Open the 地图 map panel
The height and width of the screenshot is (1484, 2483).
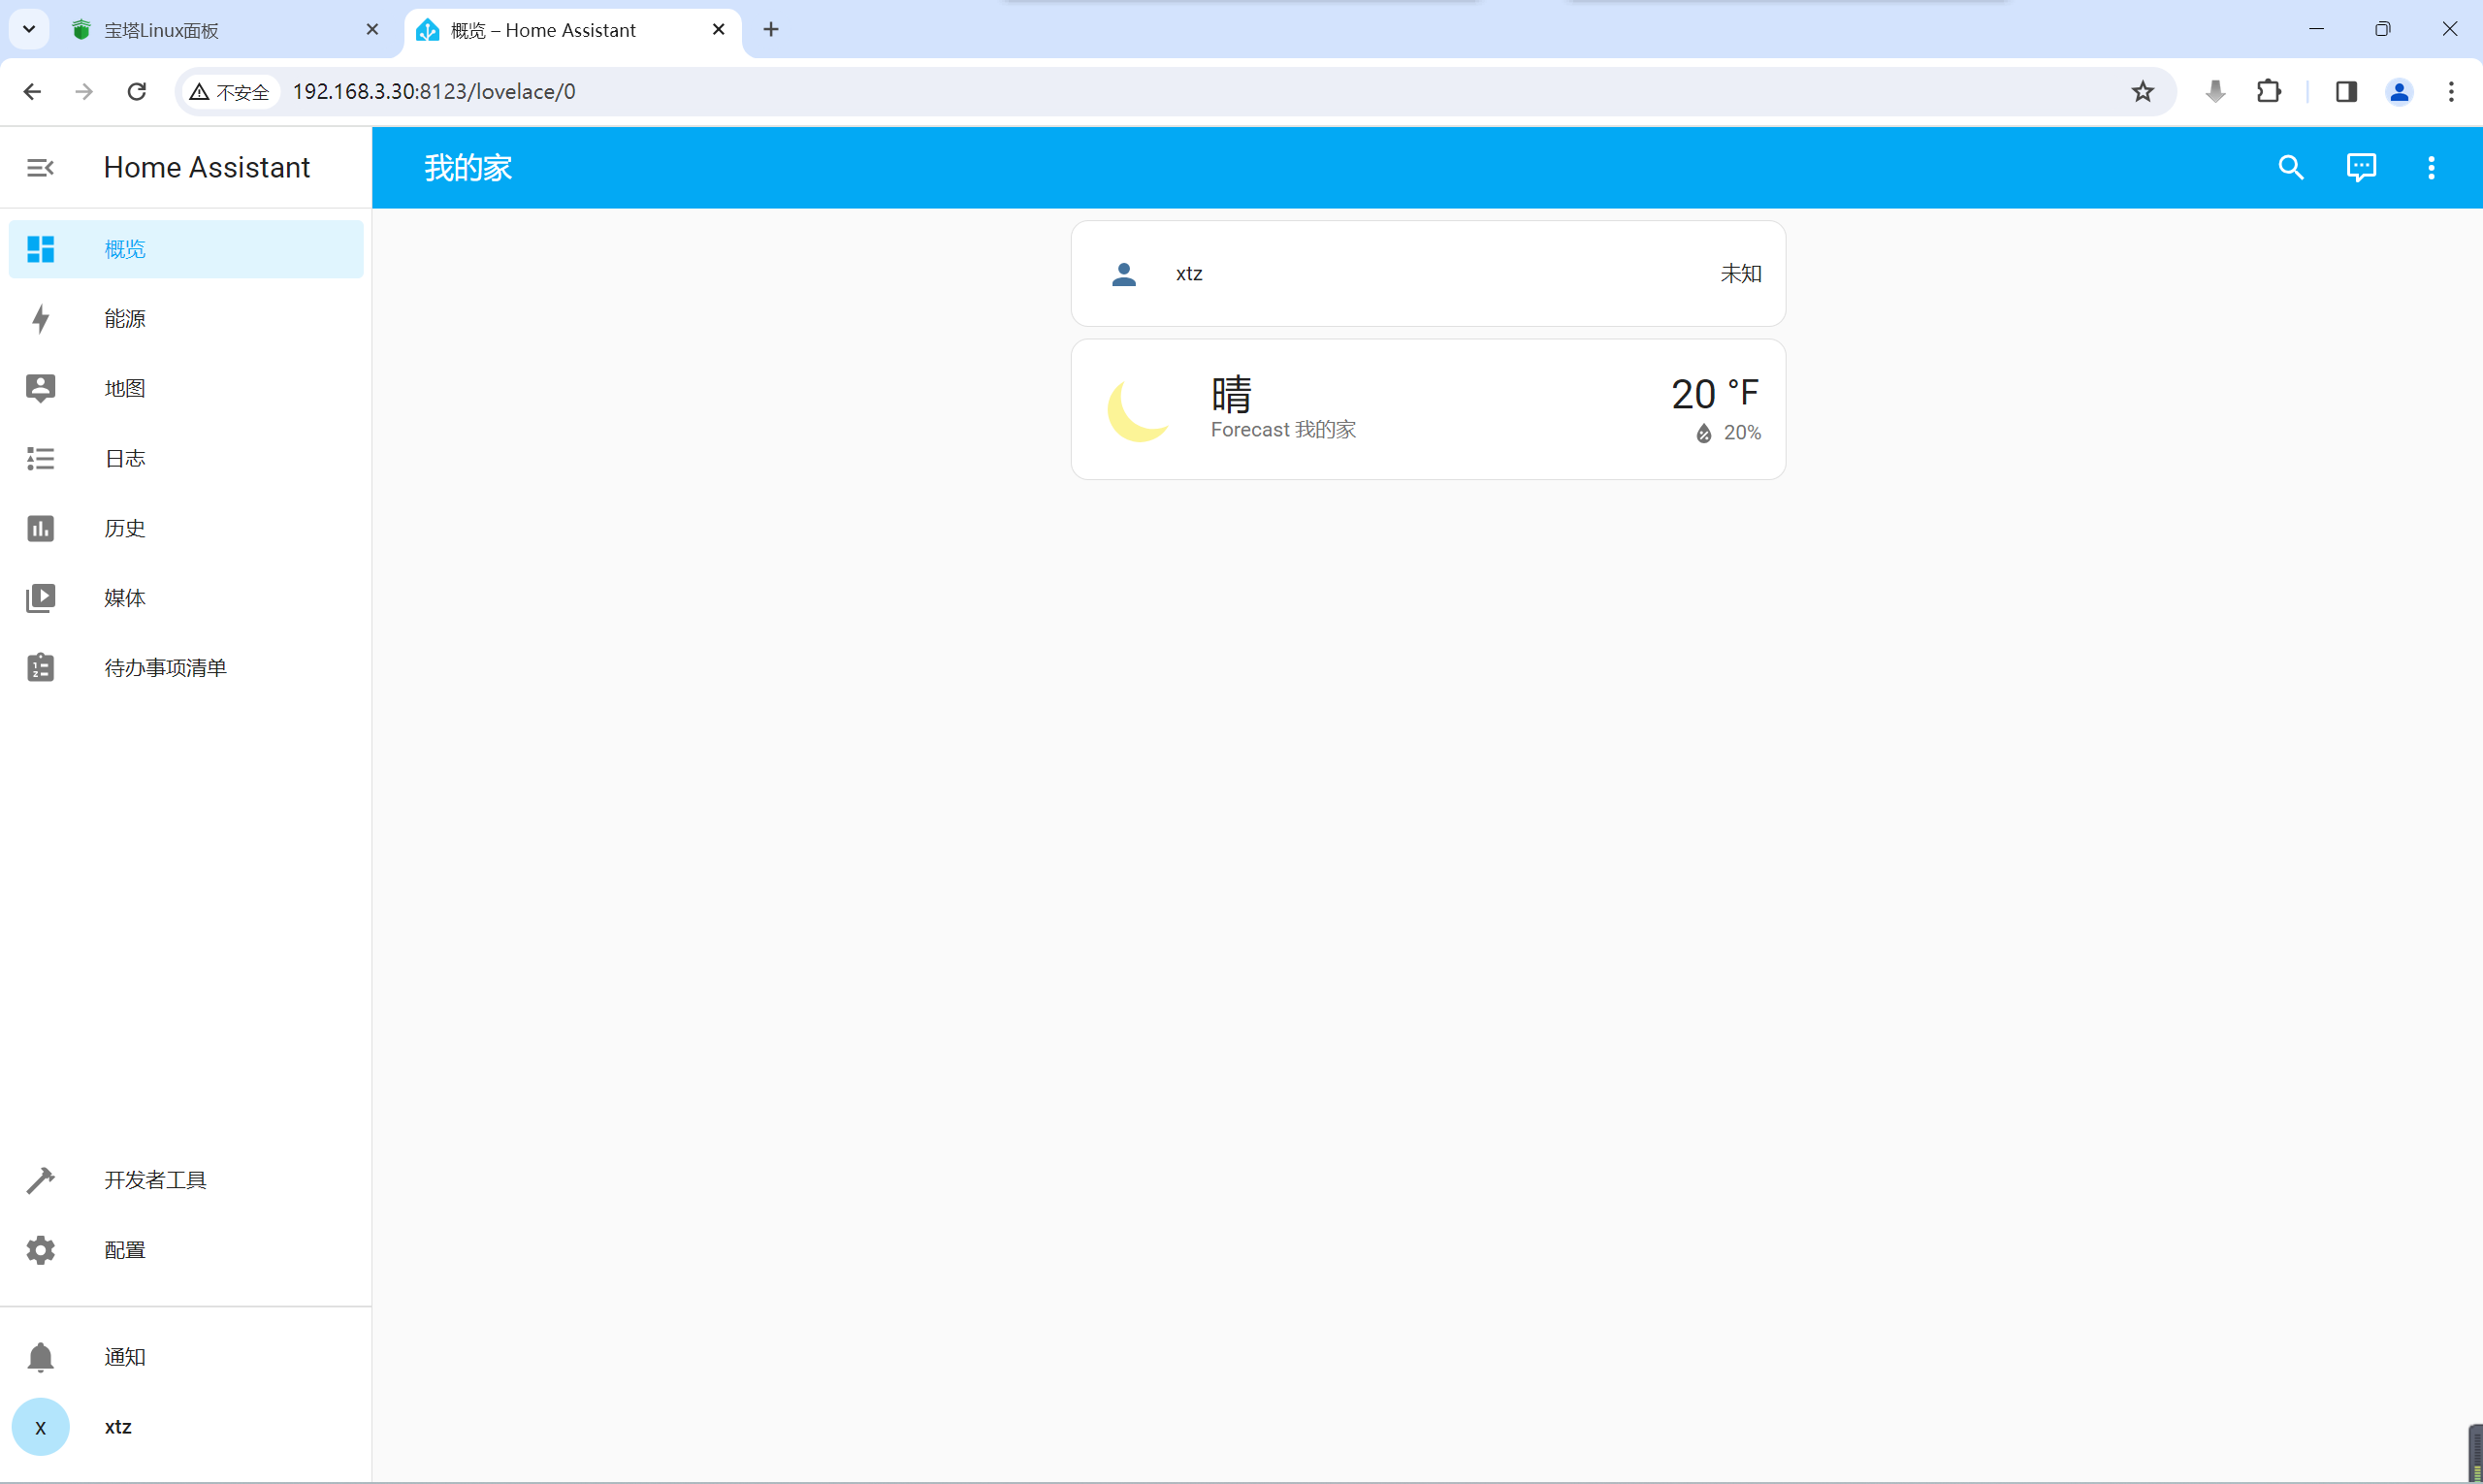click(125, 388)
